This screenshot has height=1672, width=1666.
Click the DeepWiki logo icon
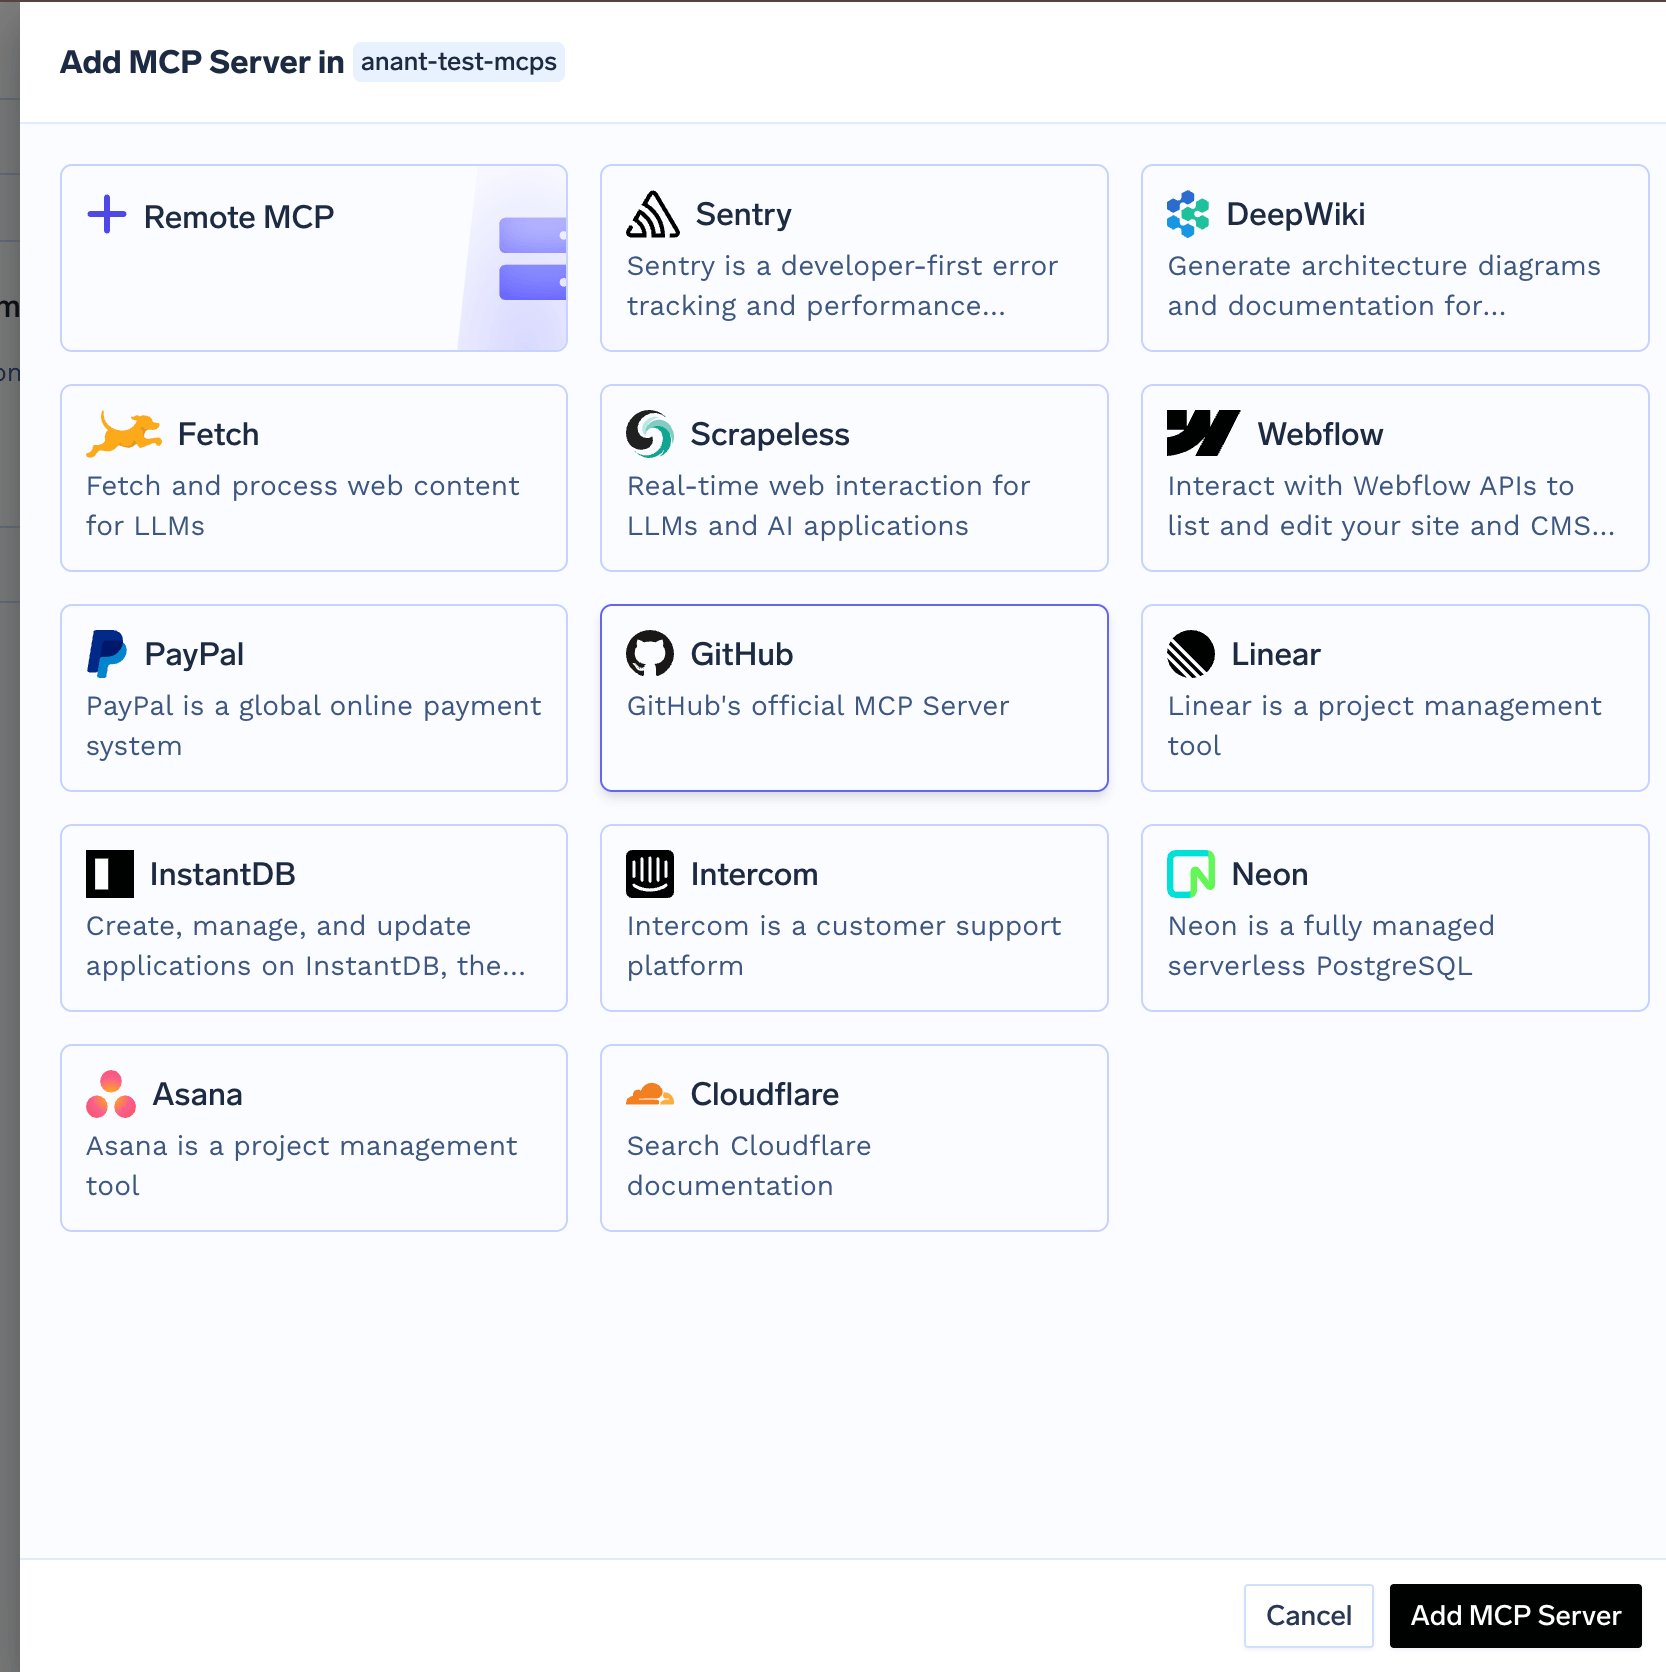(1188, 214)
